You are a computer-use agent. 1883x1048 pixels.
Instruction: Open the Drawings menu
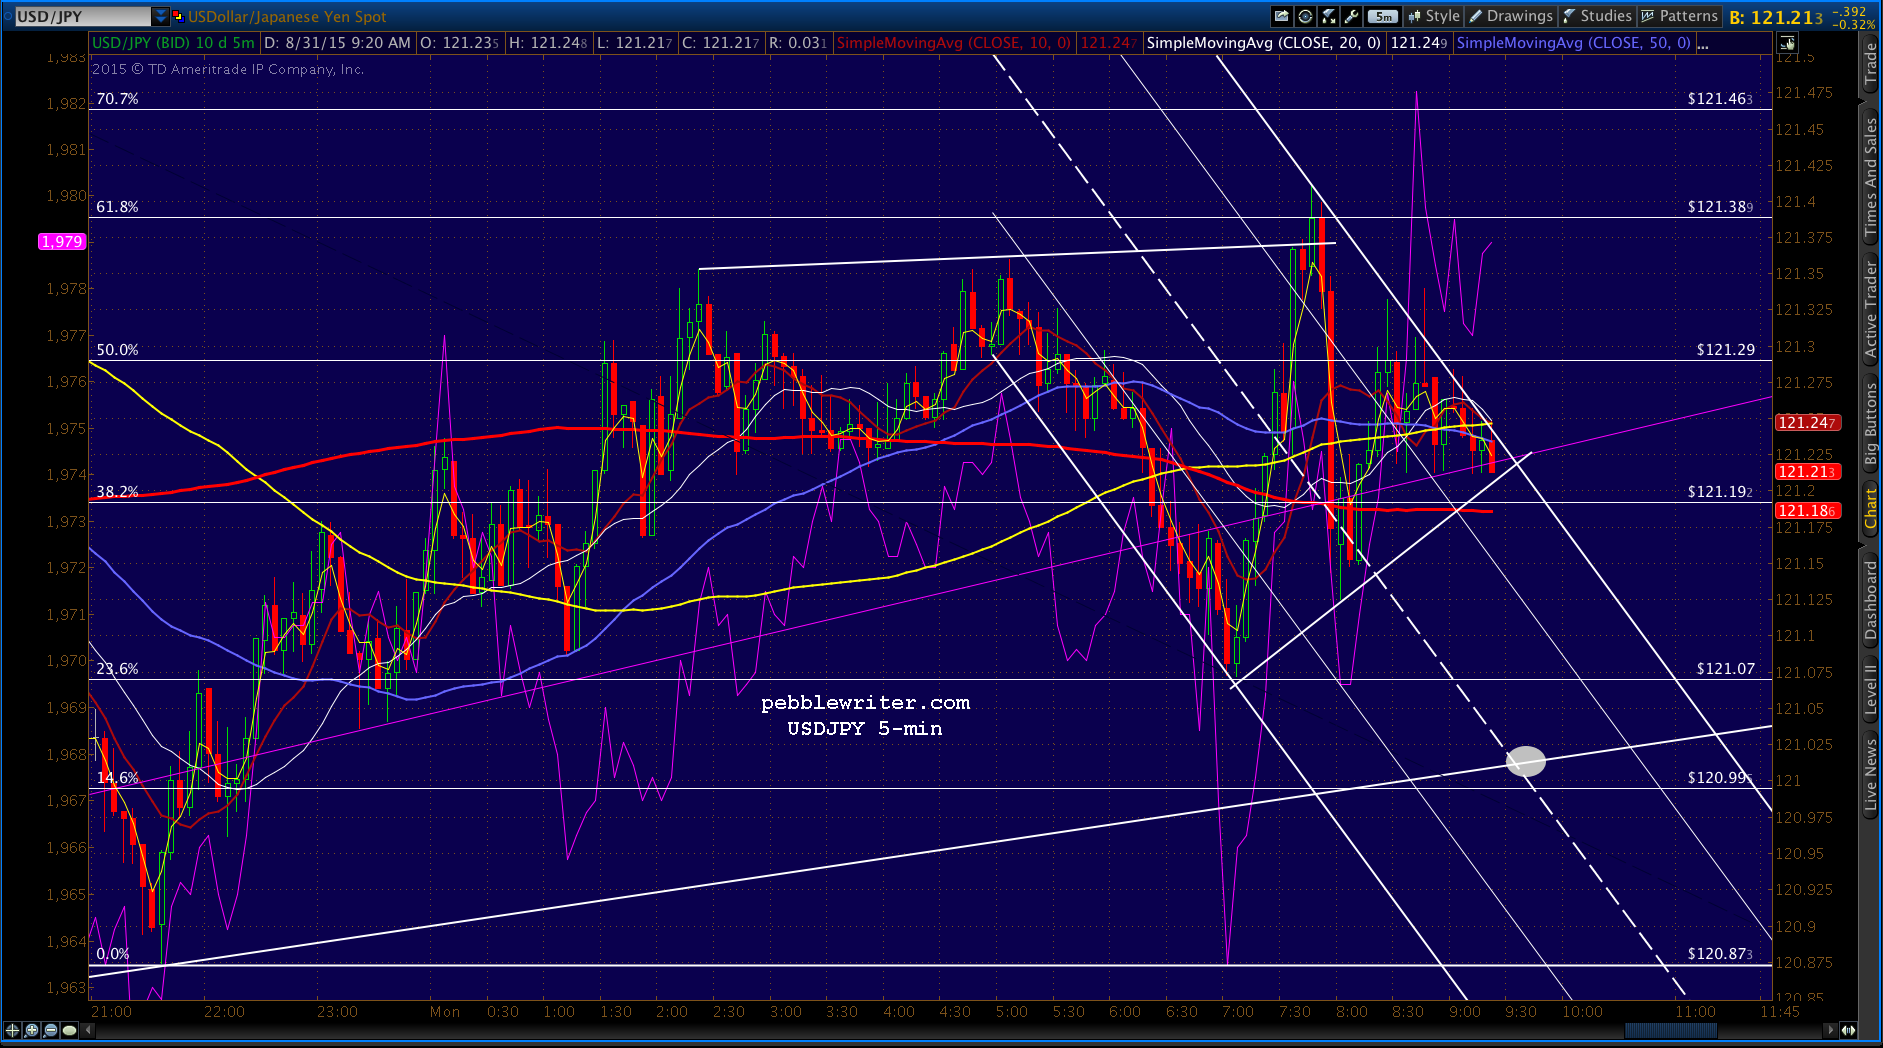click(x=1511, y=16)
